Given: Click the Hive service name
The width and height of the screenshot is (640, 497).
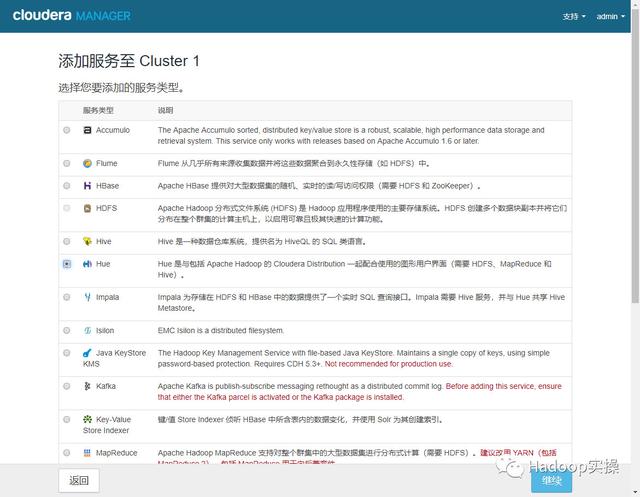Looking at the screenshot, I should click(104, 242).
